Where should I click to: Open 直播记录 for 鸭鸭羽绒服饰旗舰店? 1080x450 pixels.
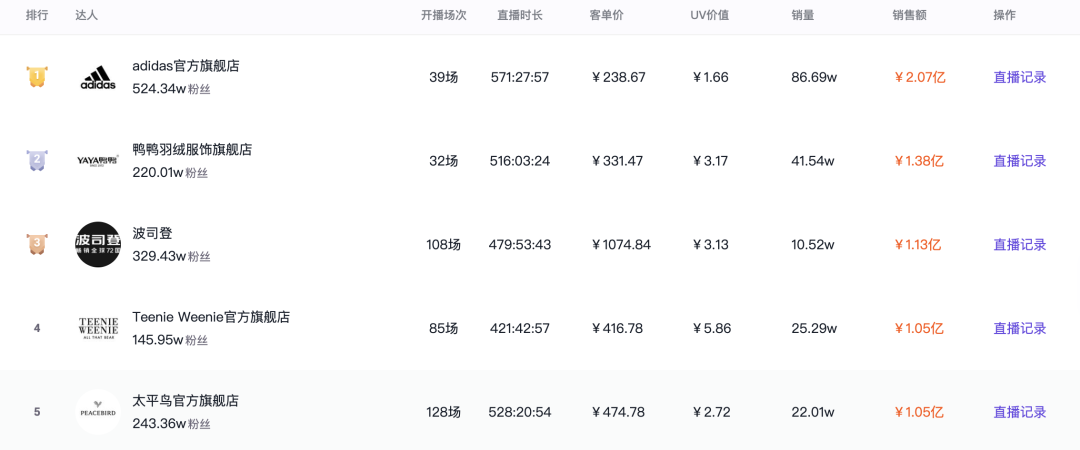point(1019,161)
